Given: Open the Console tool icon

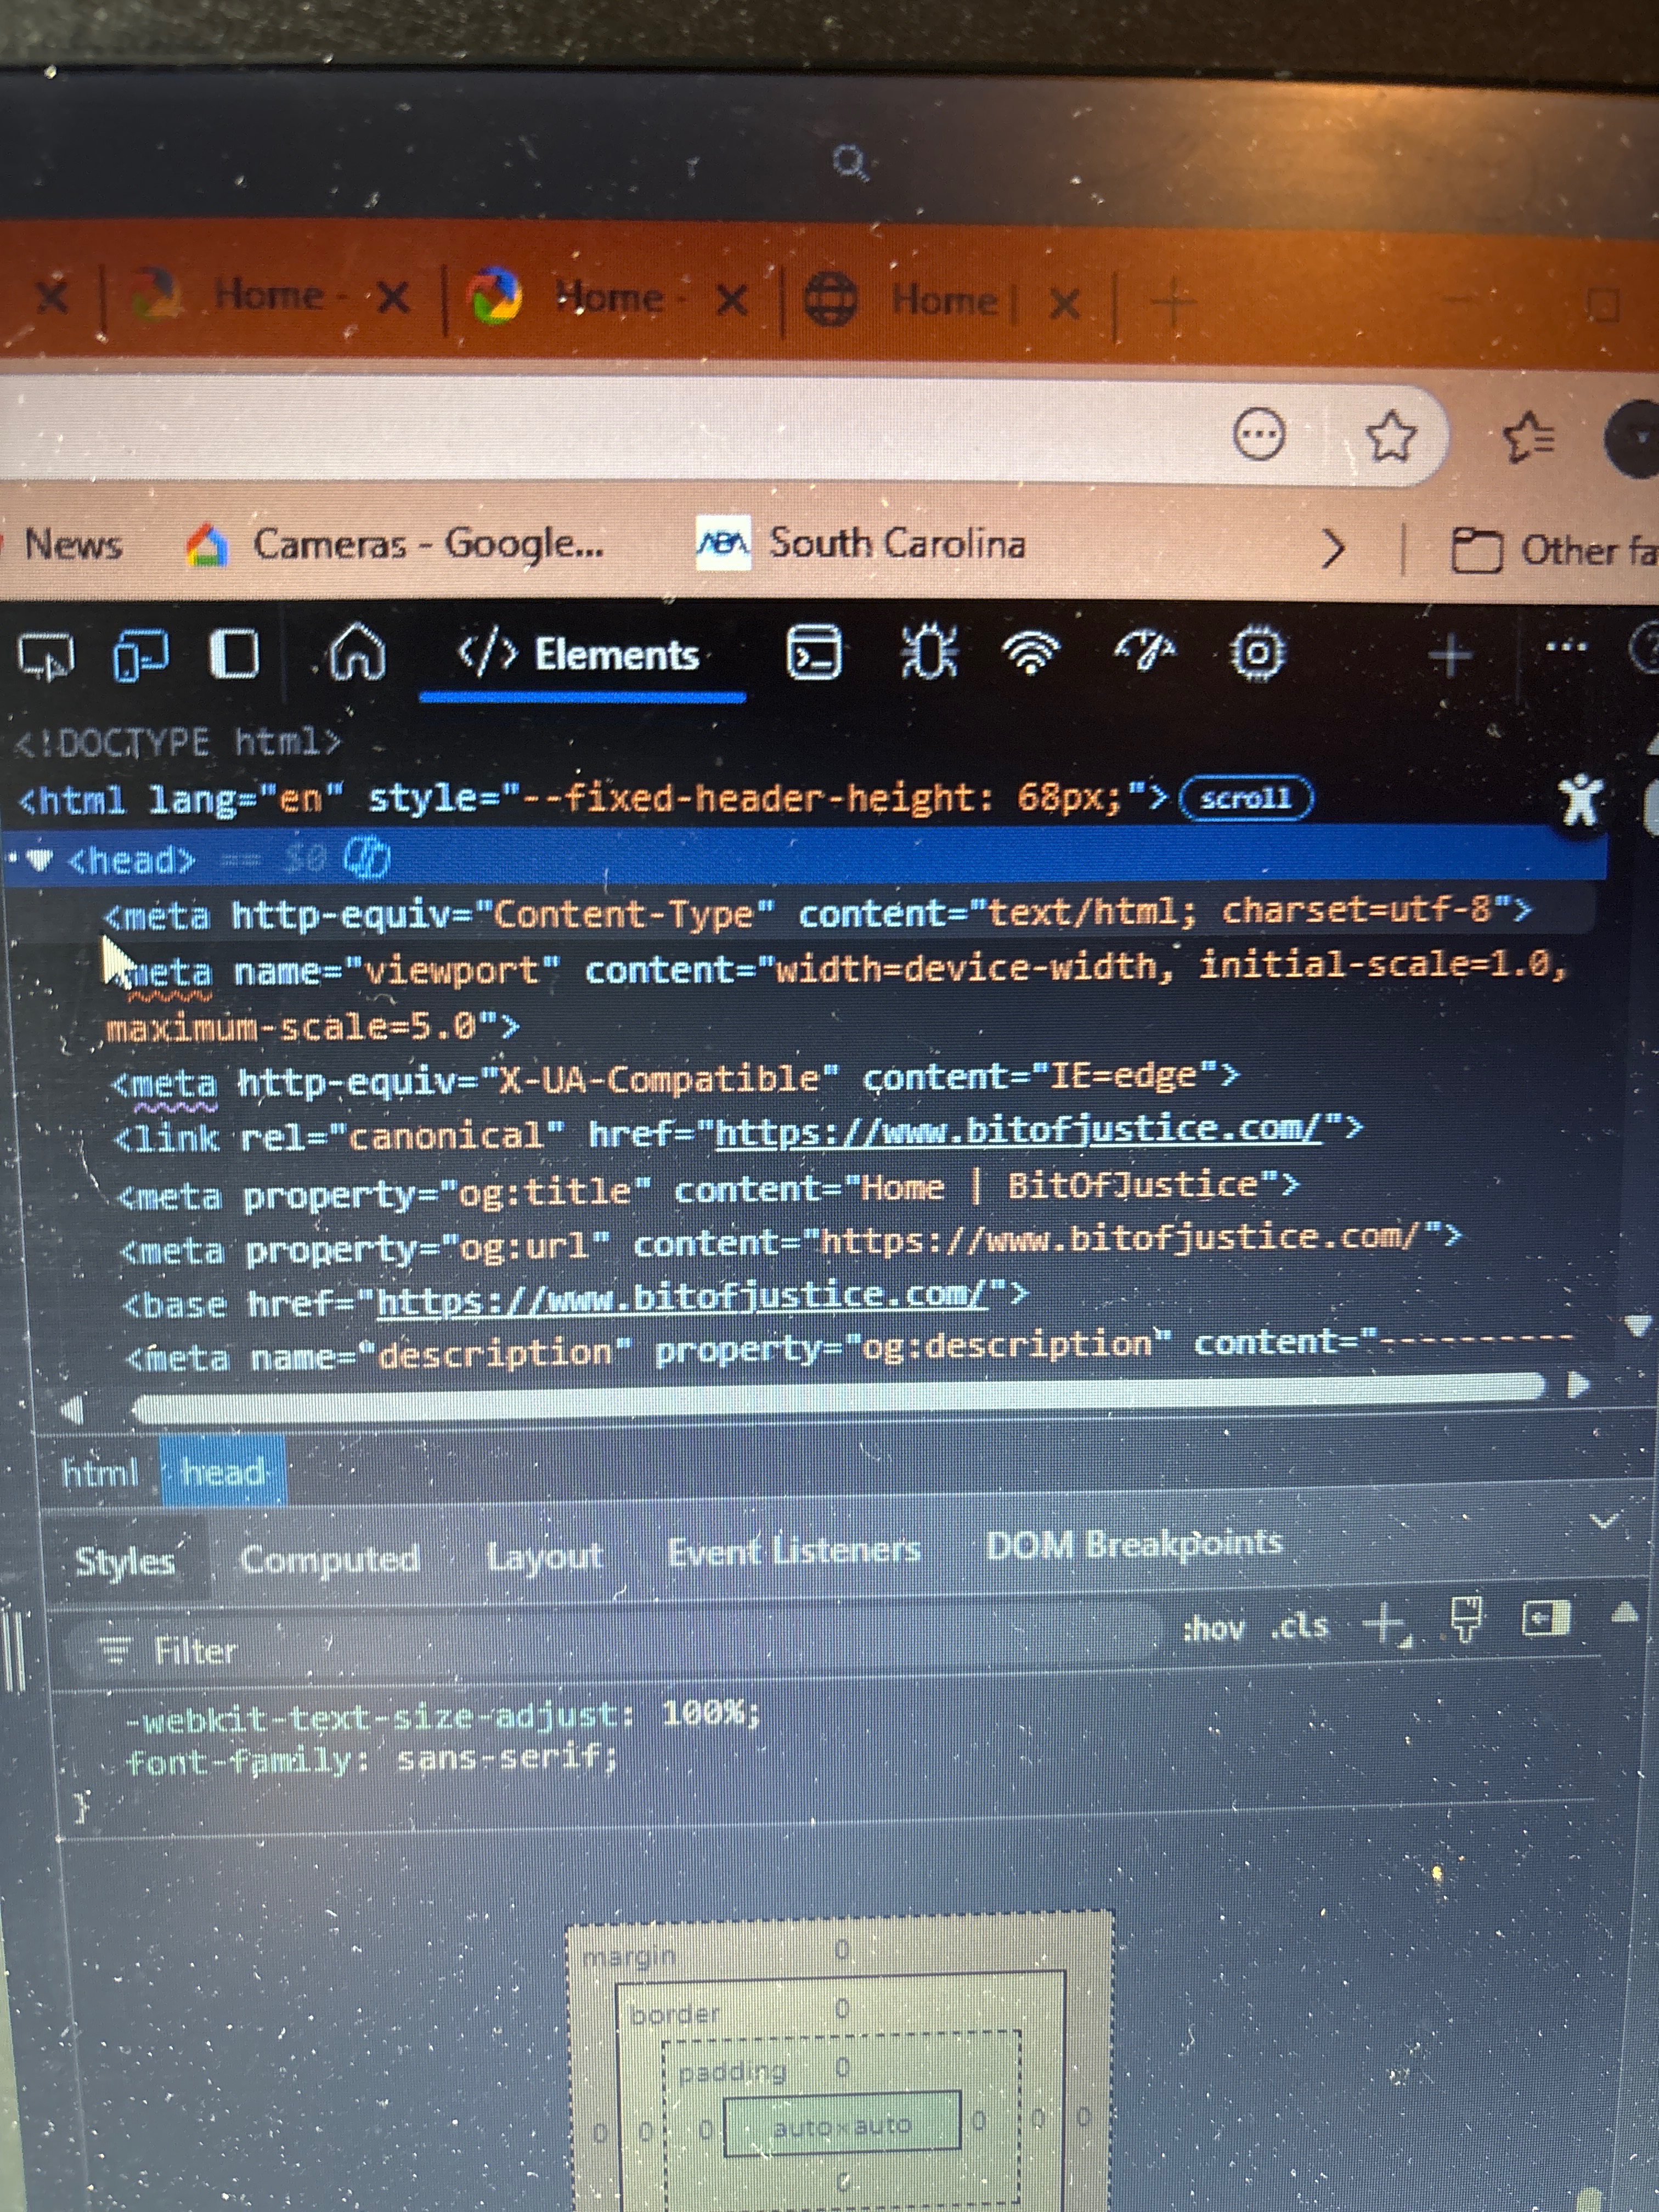Looking at the screenshot, I should pos(813,653).
